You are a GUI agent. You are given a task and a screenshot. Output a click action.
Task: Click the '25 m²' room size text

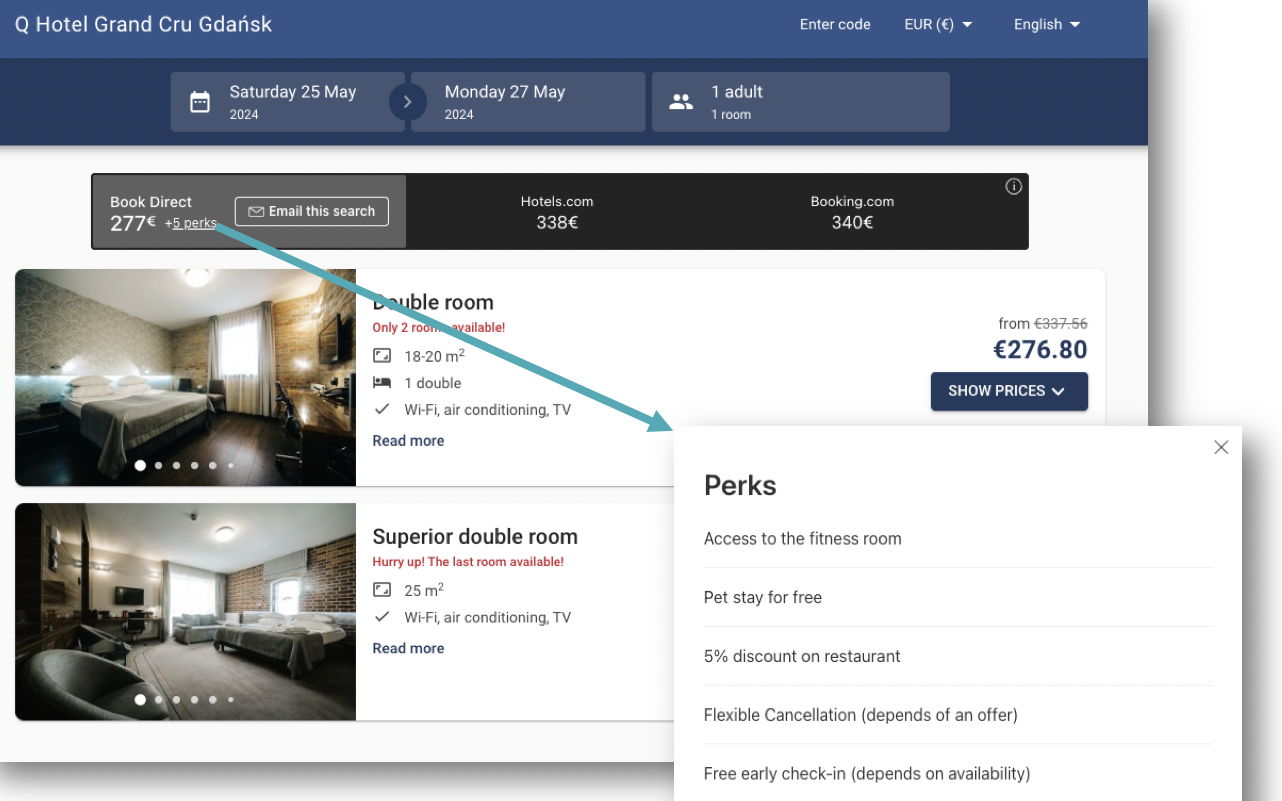[x=424, y=589]
